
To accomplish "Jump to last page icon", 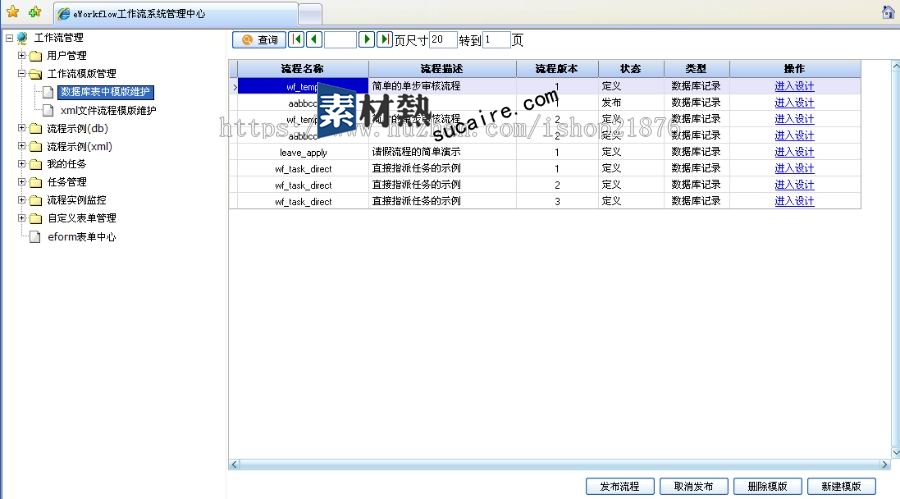I will (x=385, y=39).
